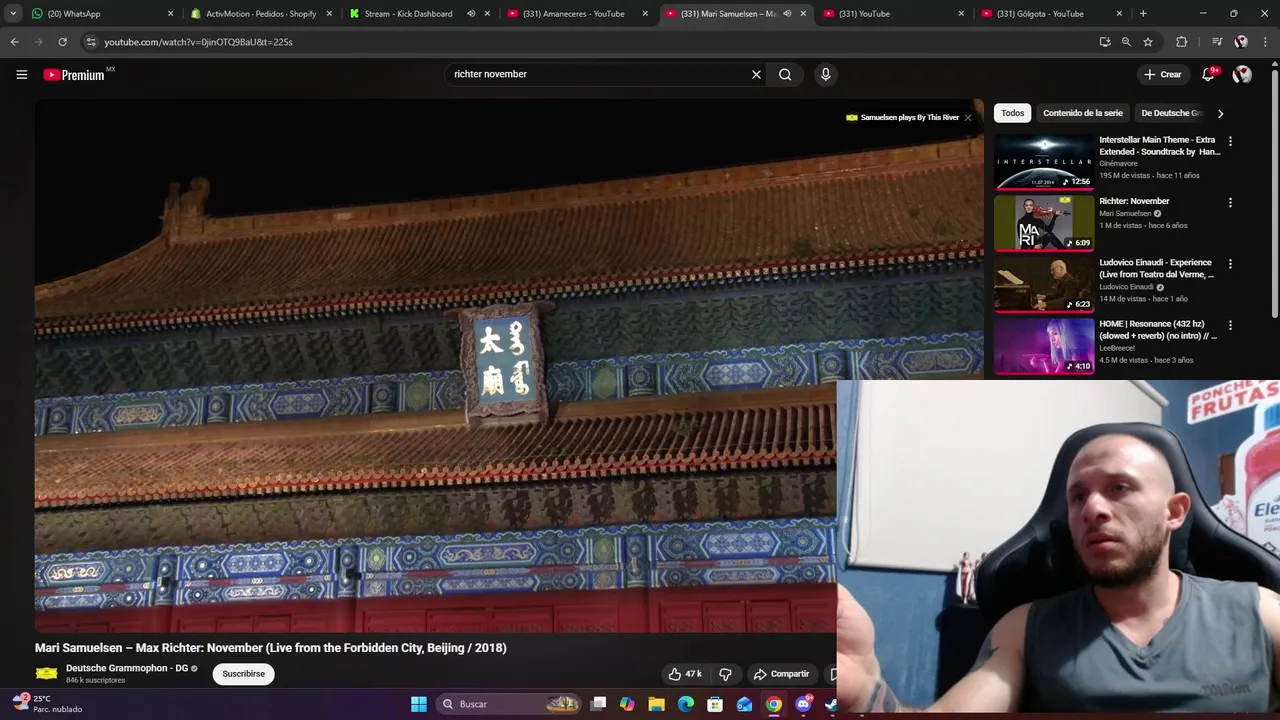The height and width of the screenshot is (720, 1280).
Task: Reload the current page
Action: [62, 42]
